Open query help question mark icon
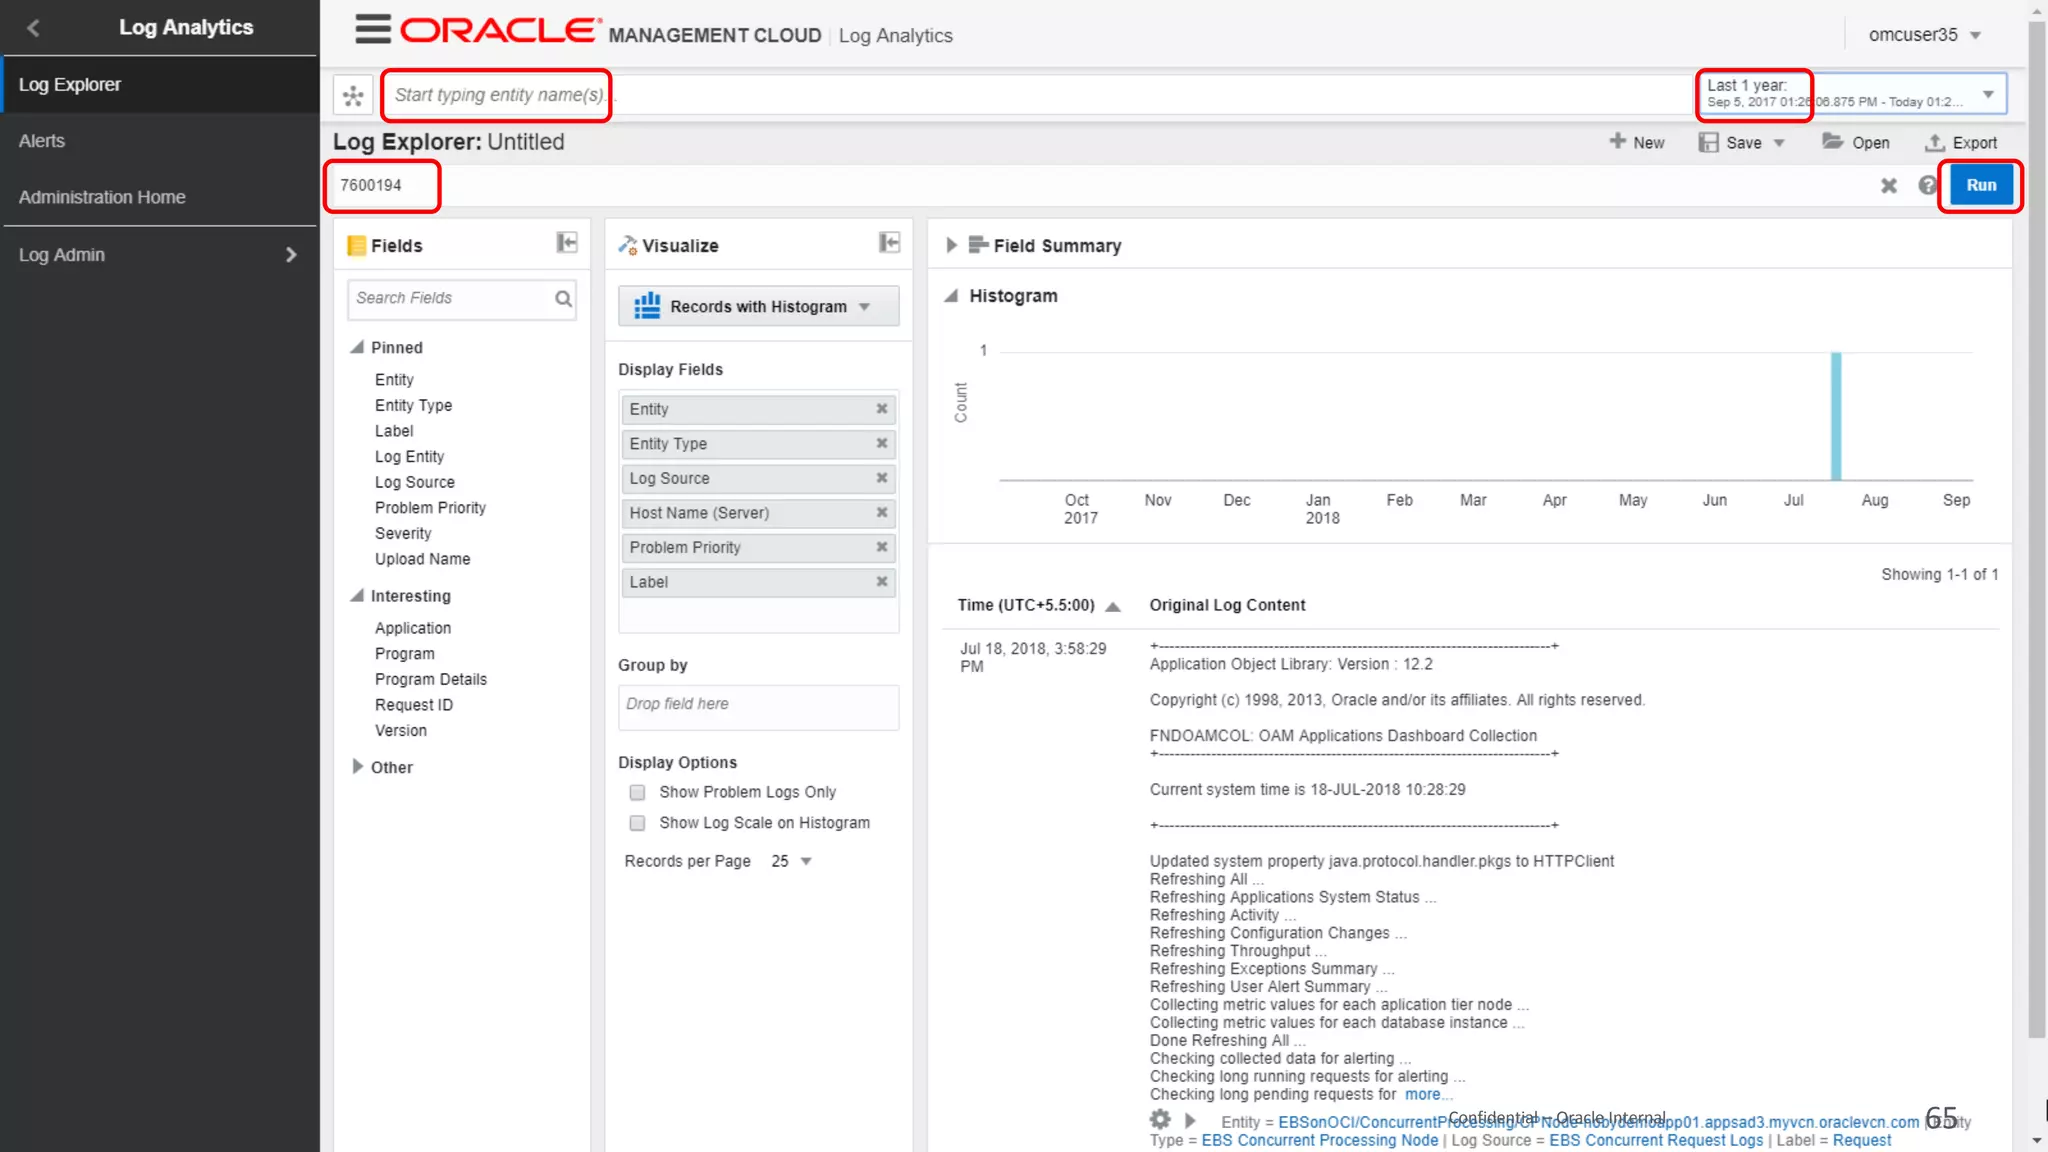This screenshot has height=1152, width=2048. click(1927, 185)
